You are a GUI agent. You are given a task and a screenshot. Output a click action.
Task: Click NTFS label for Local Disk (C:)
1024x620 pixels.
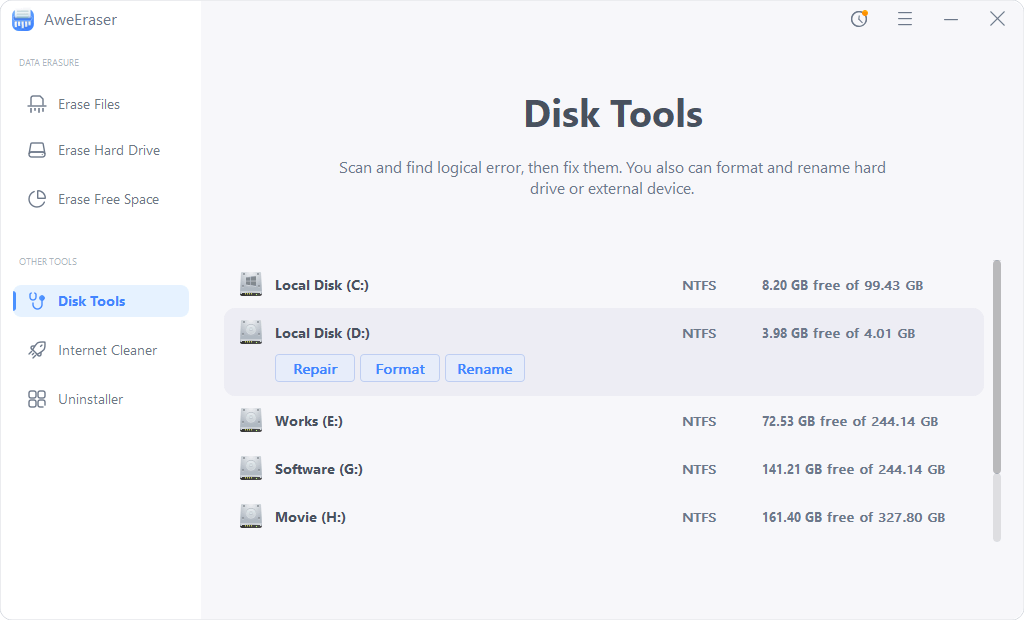pos(699,286)
